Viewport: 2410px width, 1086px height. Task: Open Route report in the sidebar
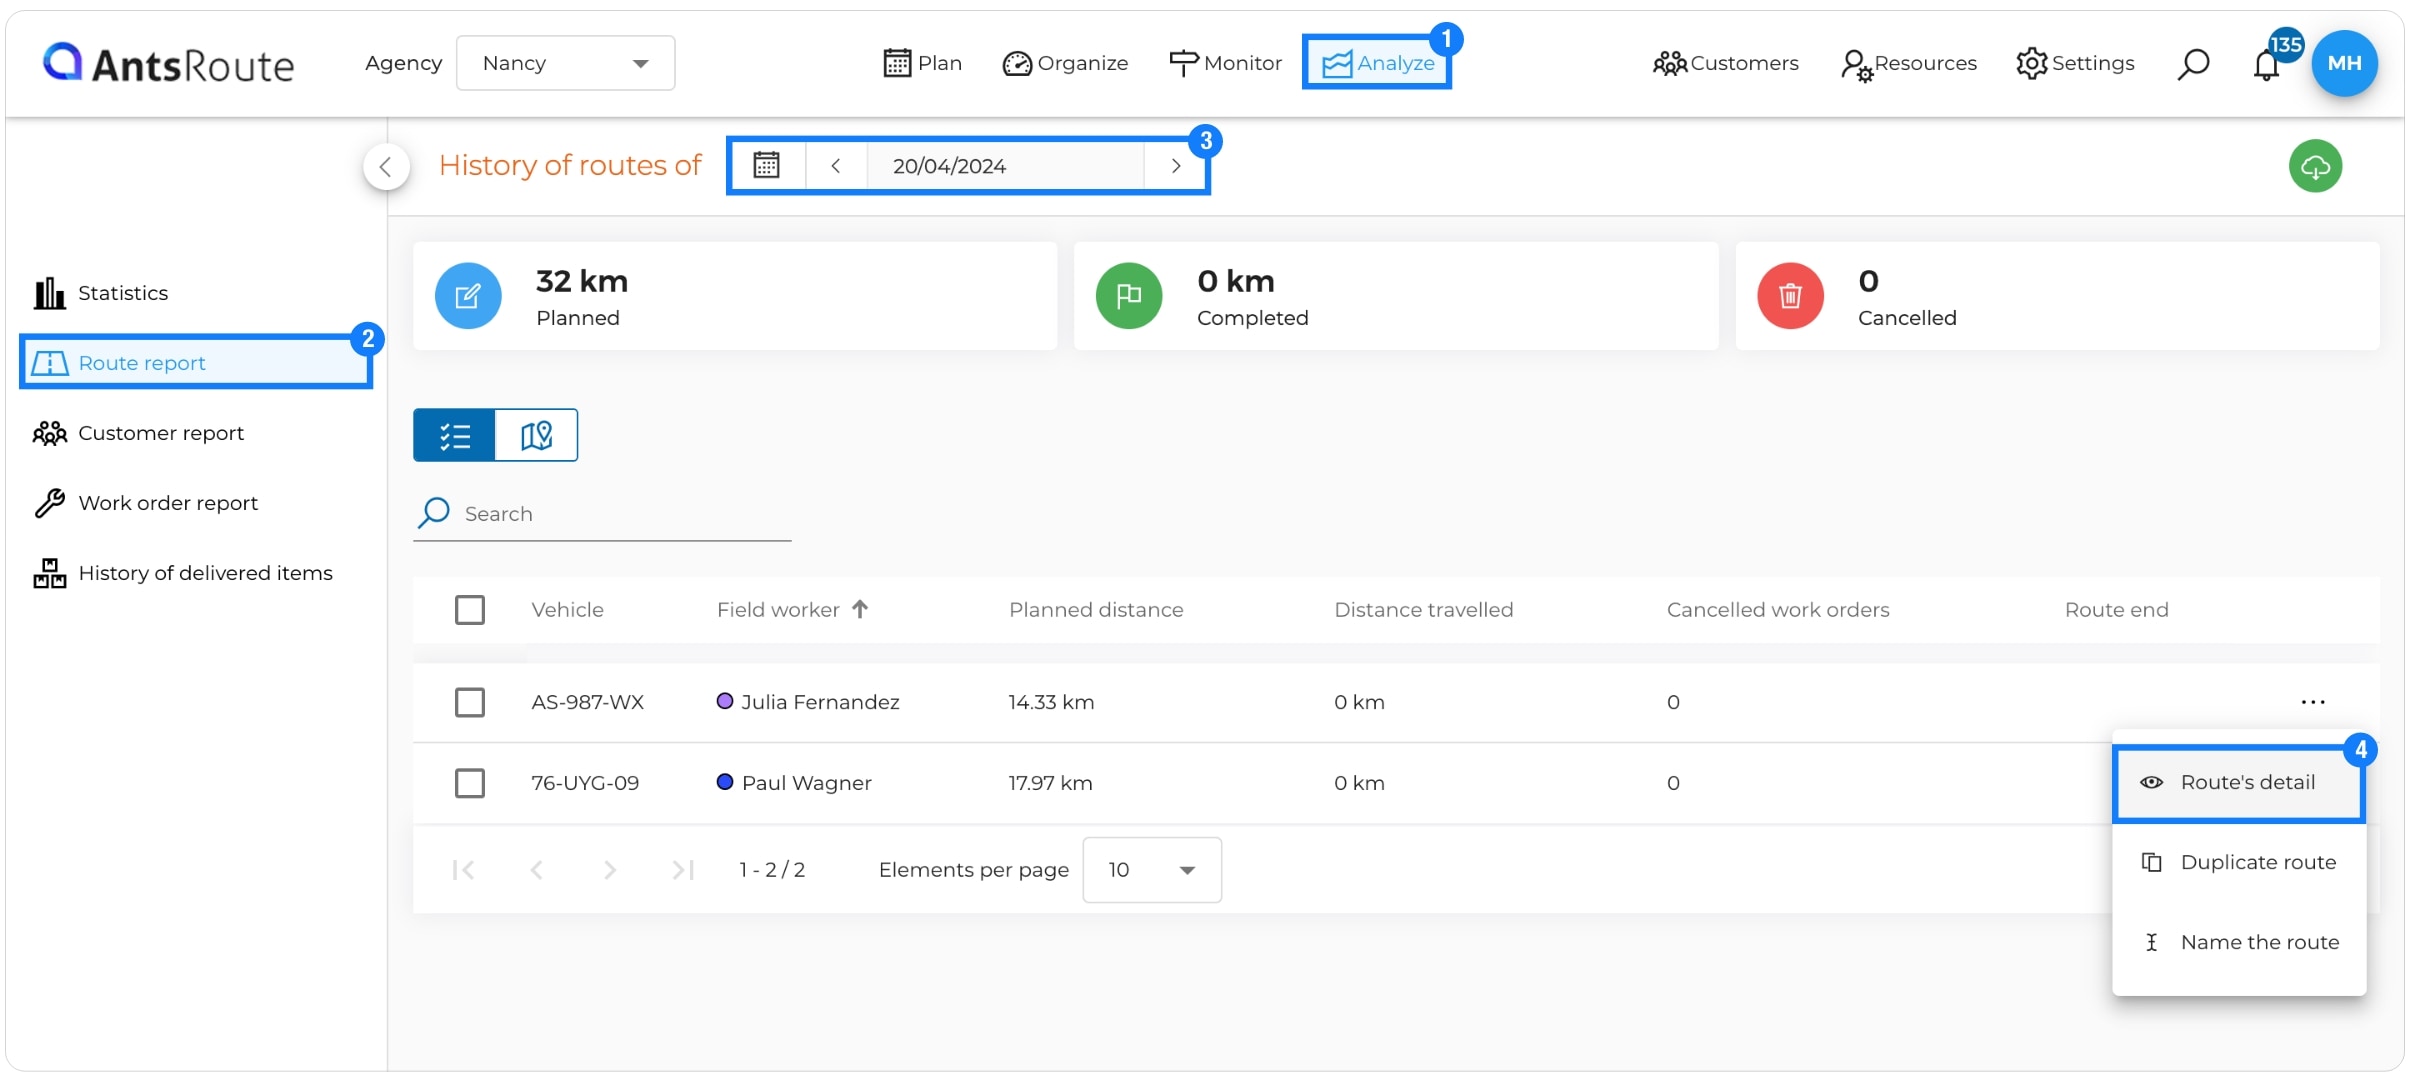click(x=196, y=362)
